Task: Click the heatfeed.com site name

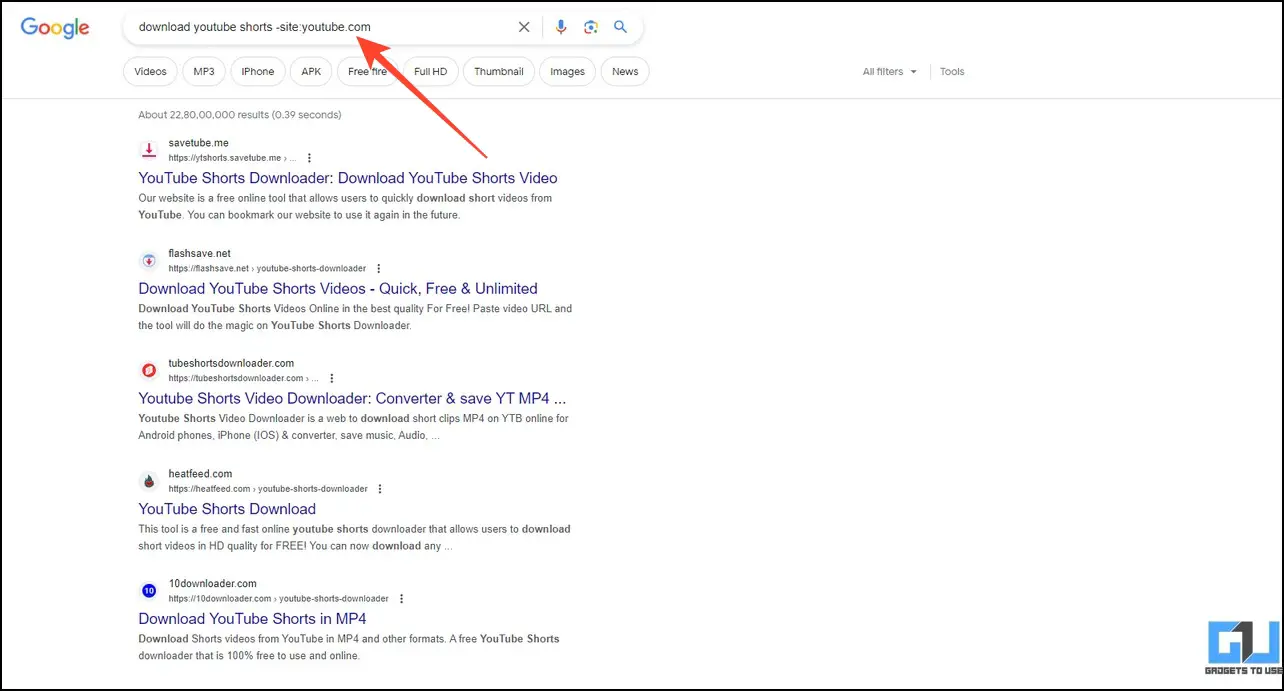Action: click(x=200, y=473)
